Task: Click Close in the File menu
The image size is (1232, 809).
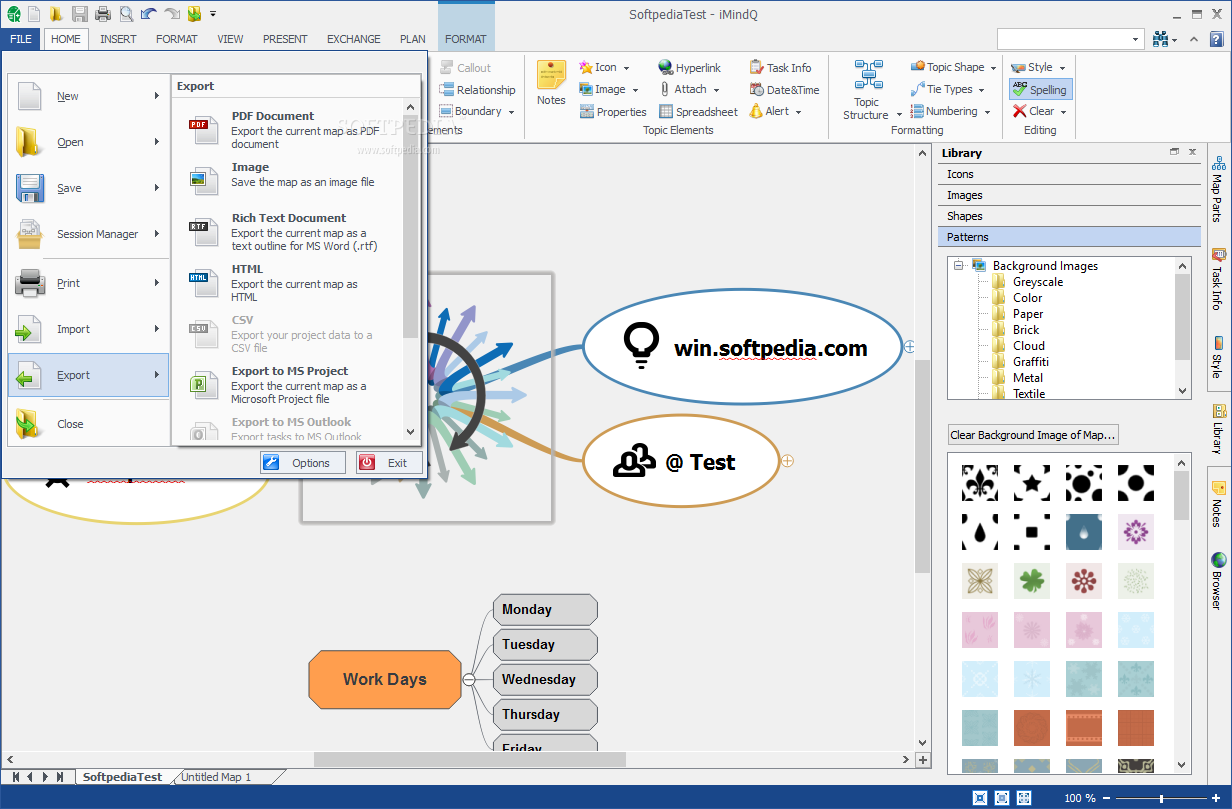Action: click(x=88, y=424)
